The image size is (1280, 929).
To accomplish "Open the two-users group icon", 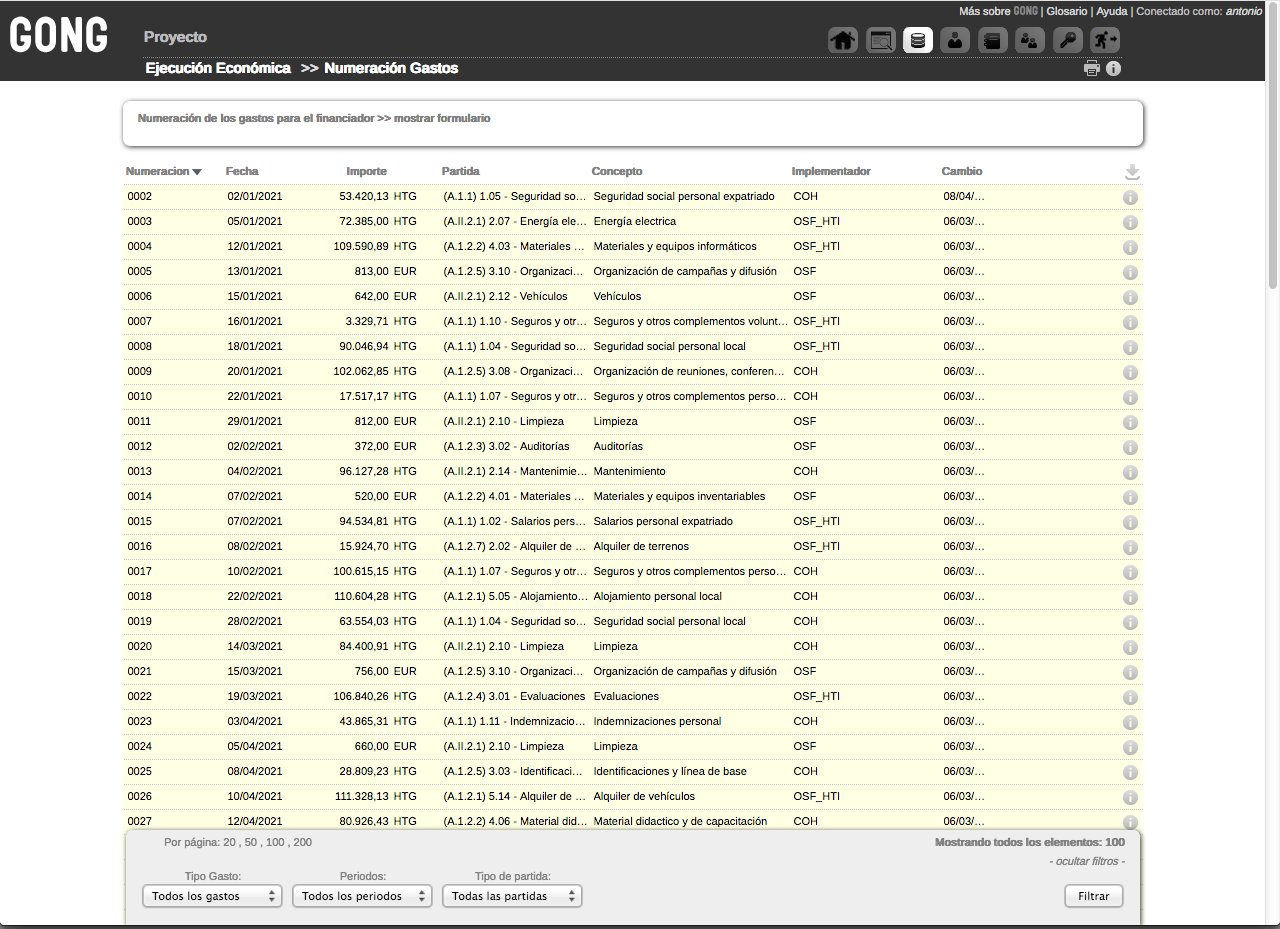I will pos(1030,40).
